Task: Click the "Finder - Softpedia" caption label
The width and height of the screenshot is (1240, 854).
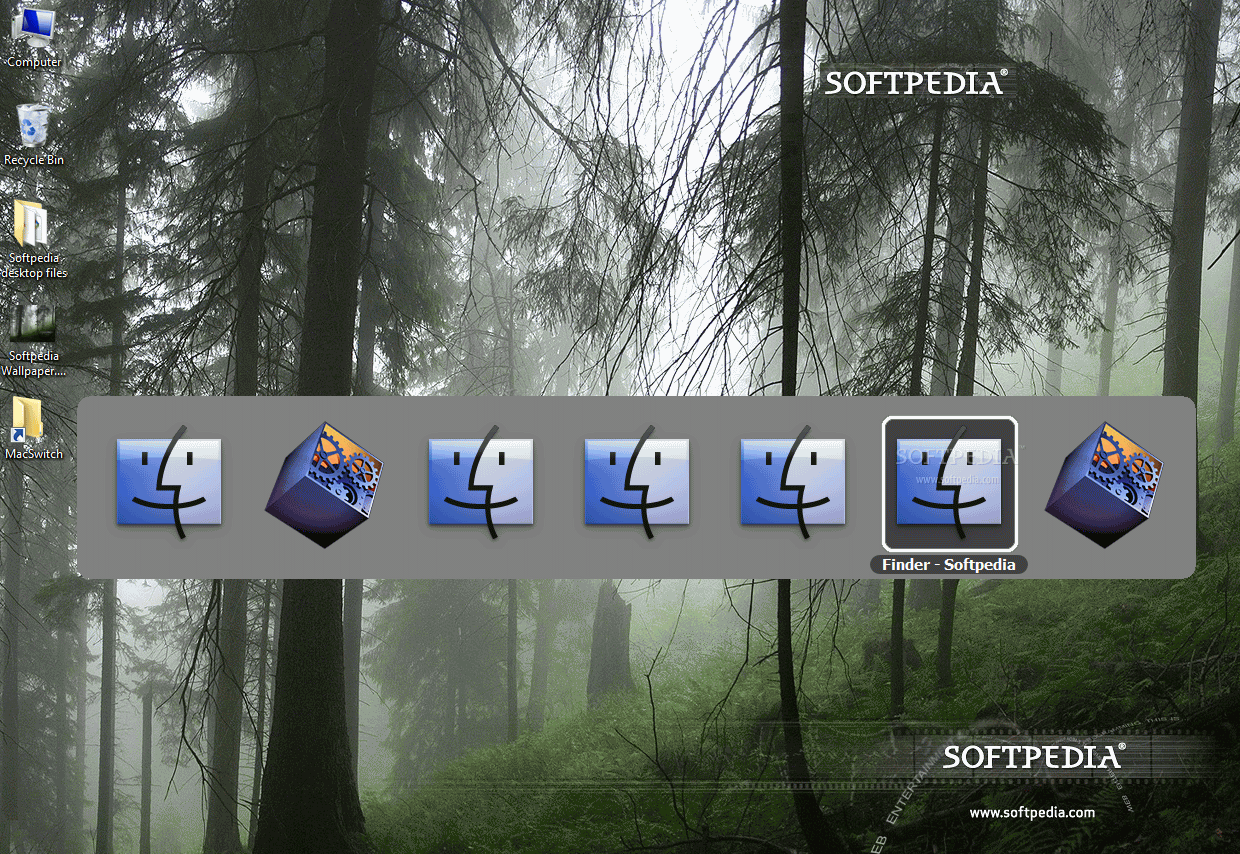Action: point(949,565)
